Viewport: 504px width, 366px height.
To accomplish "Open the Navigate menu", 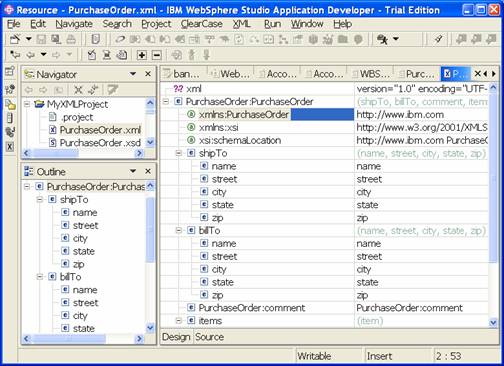I will (x=74, y=24).
